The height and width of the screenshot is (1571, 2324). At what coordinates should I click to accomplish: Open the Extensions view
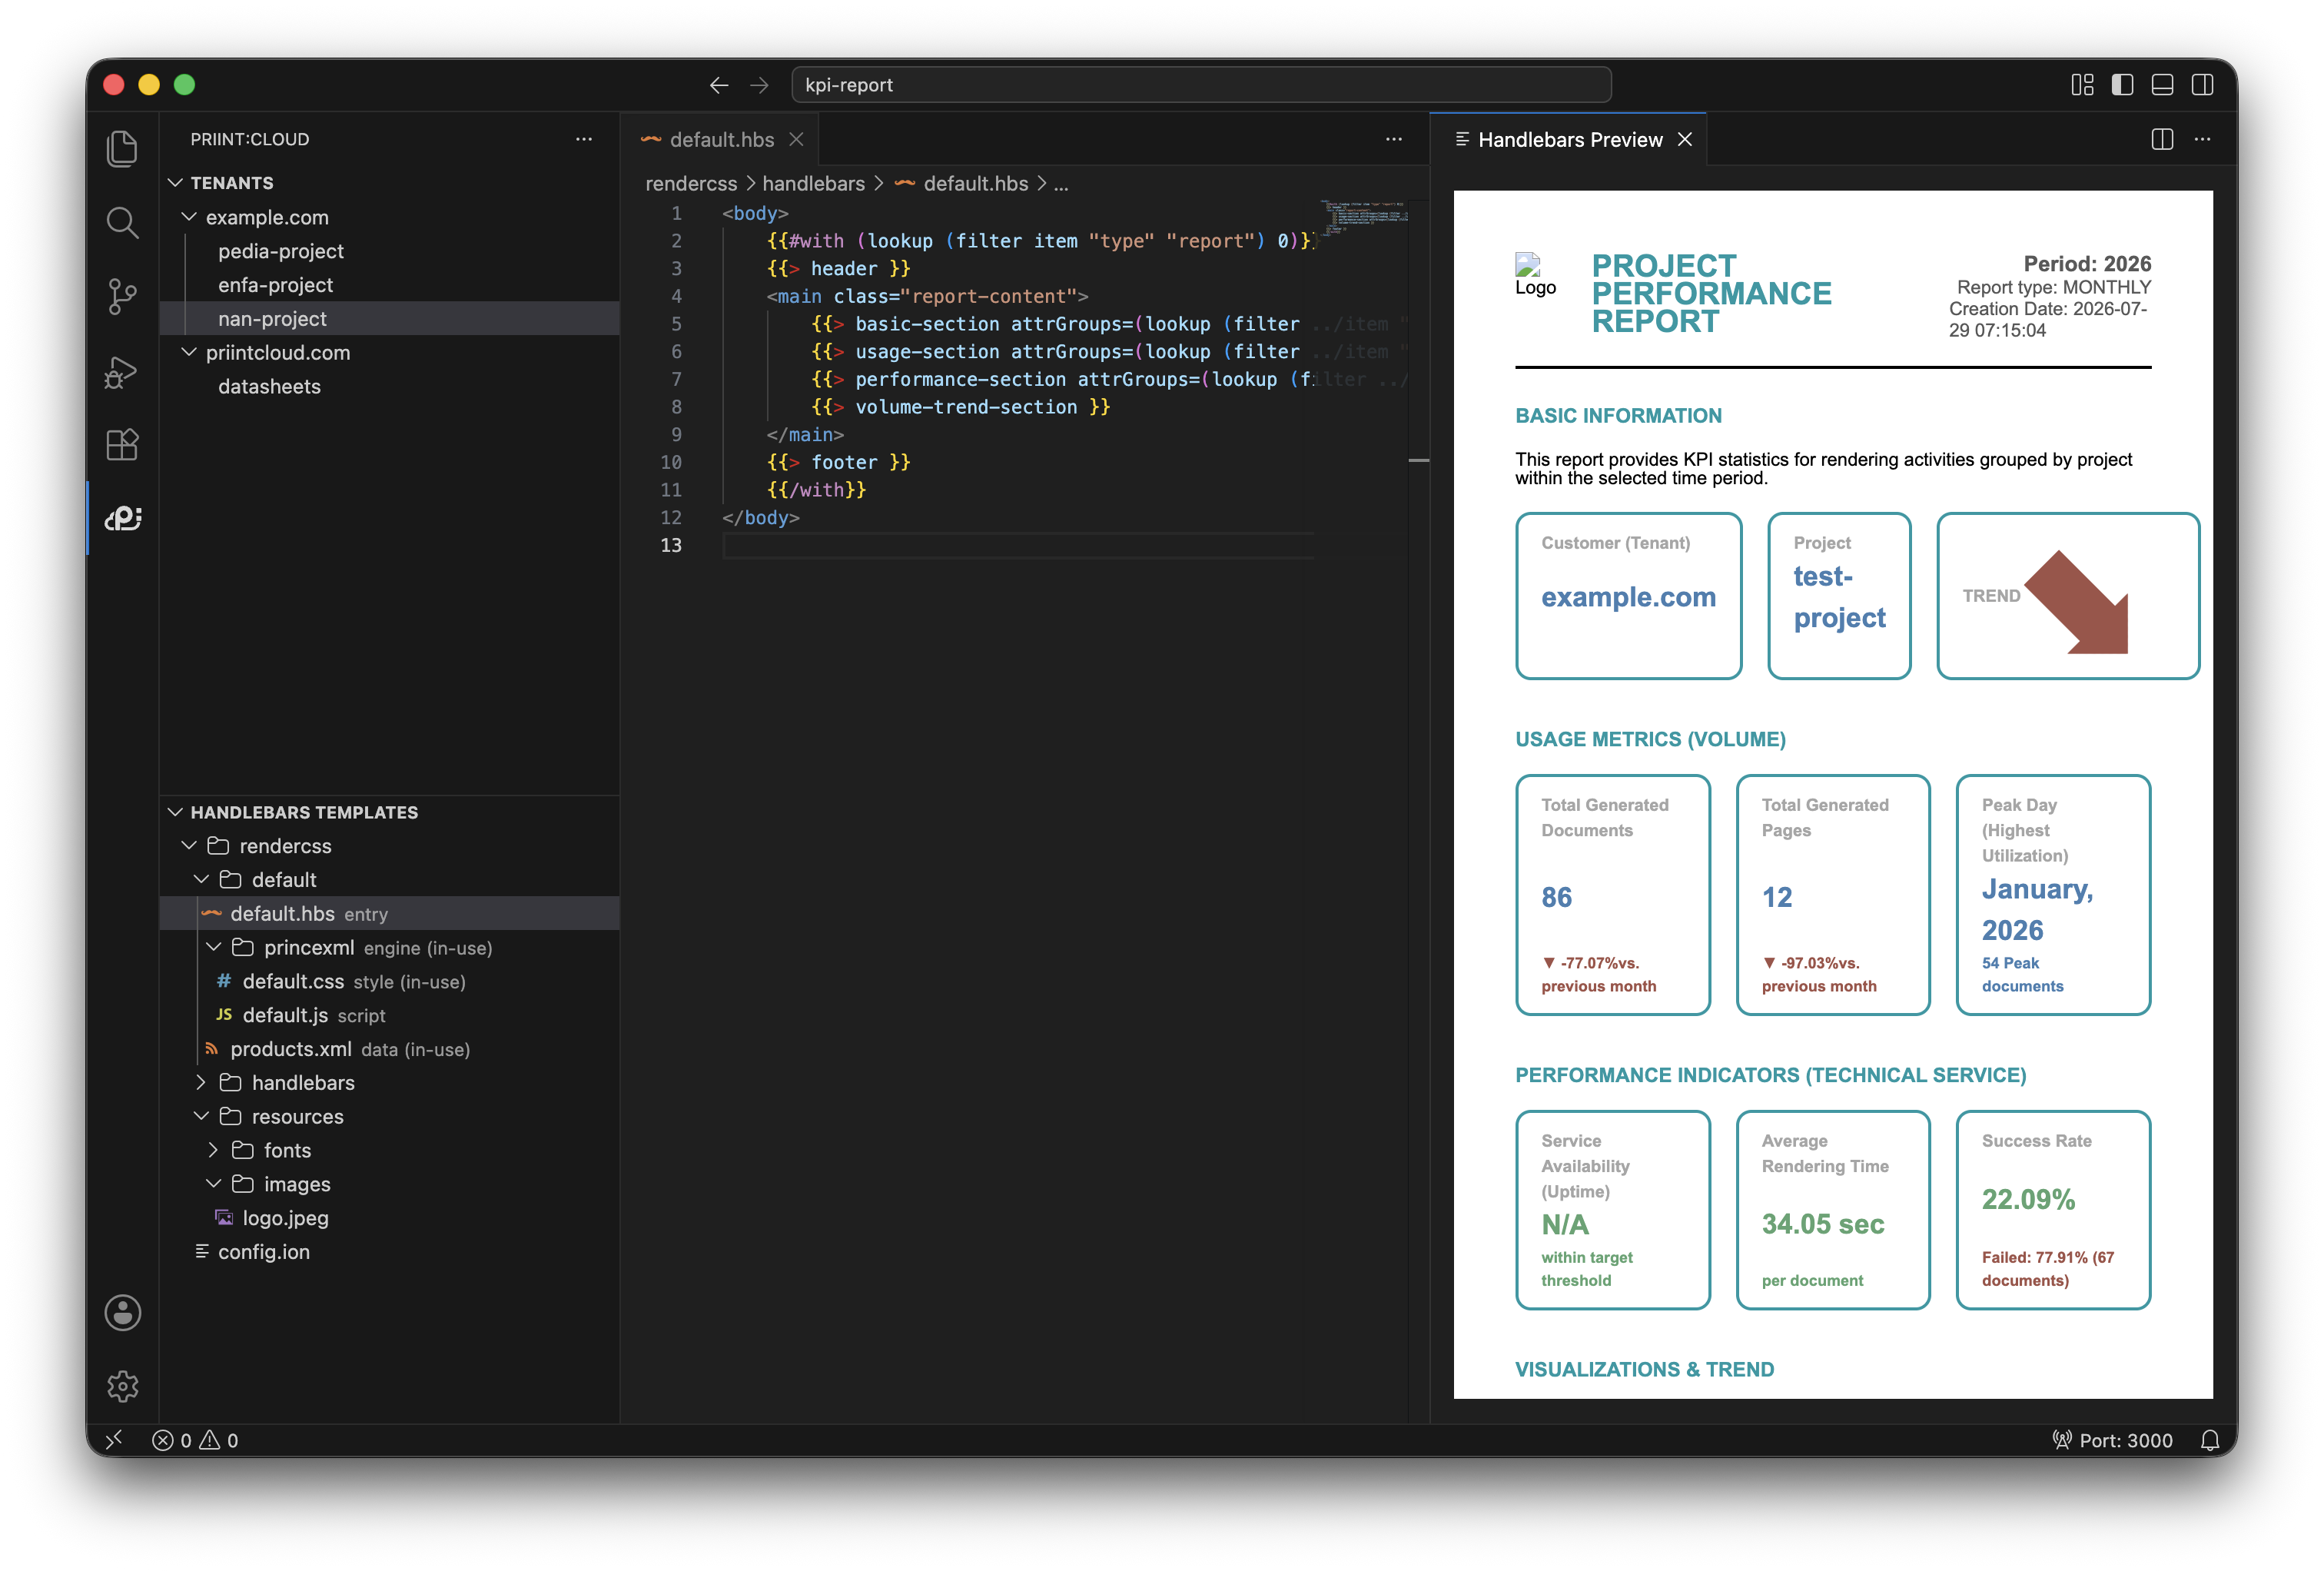[122, 445]
